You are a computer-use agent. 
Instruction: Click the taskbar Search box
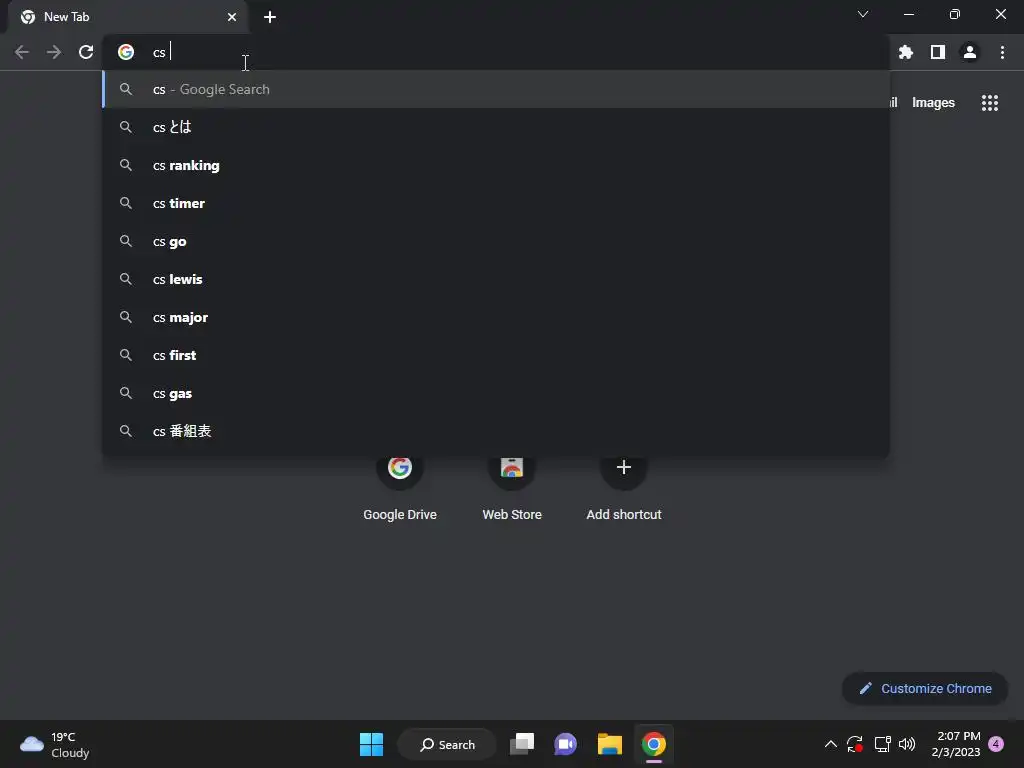[447, 744]
